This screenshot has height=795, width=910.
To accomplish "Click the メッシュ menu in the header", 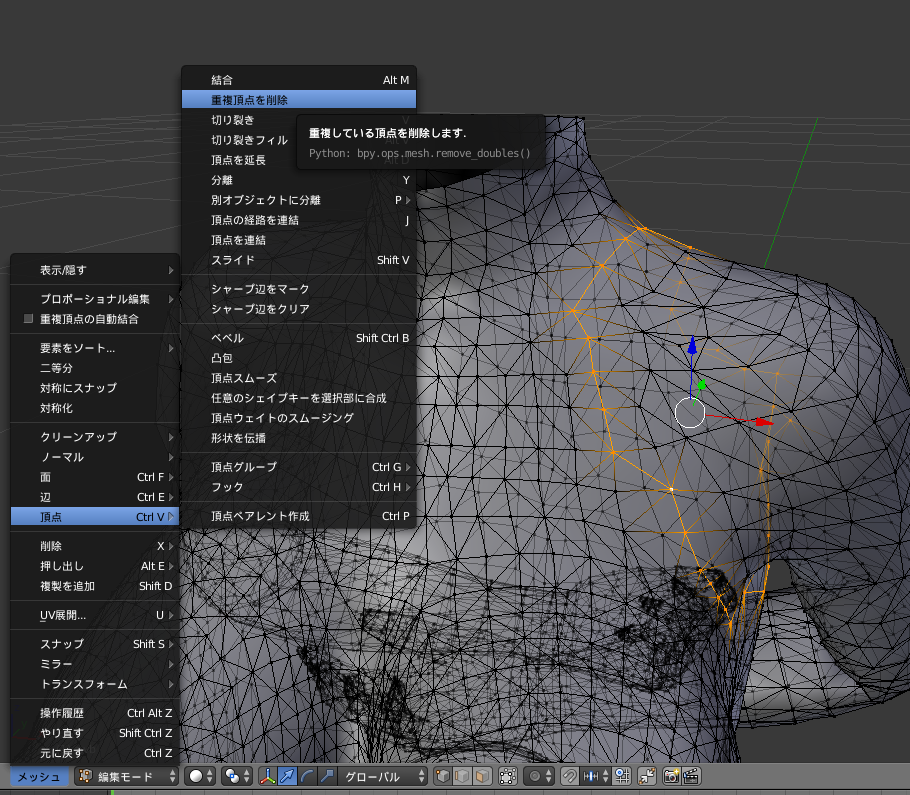I will [x=39, y=776].
